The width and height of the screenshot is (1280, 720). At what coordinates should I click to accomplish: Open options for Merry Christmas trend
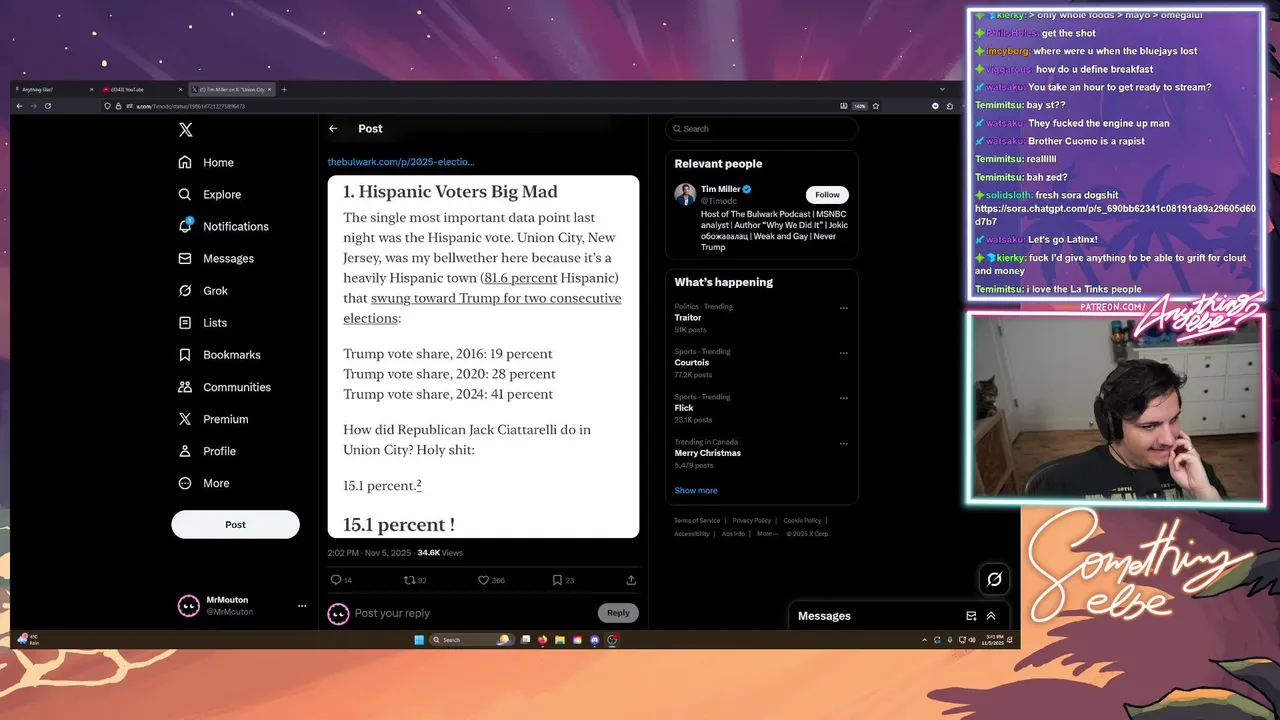844,443
